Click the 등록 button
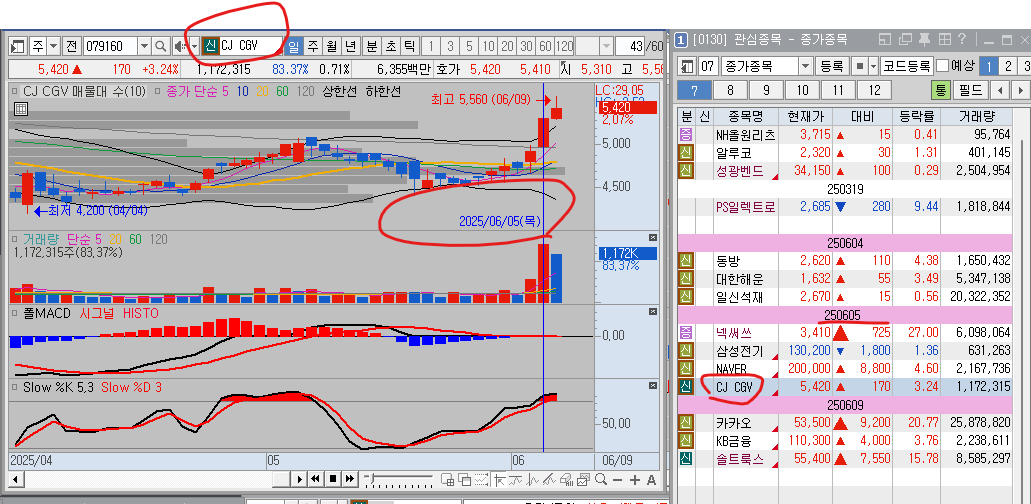 coord(832,66)
